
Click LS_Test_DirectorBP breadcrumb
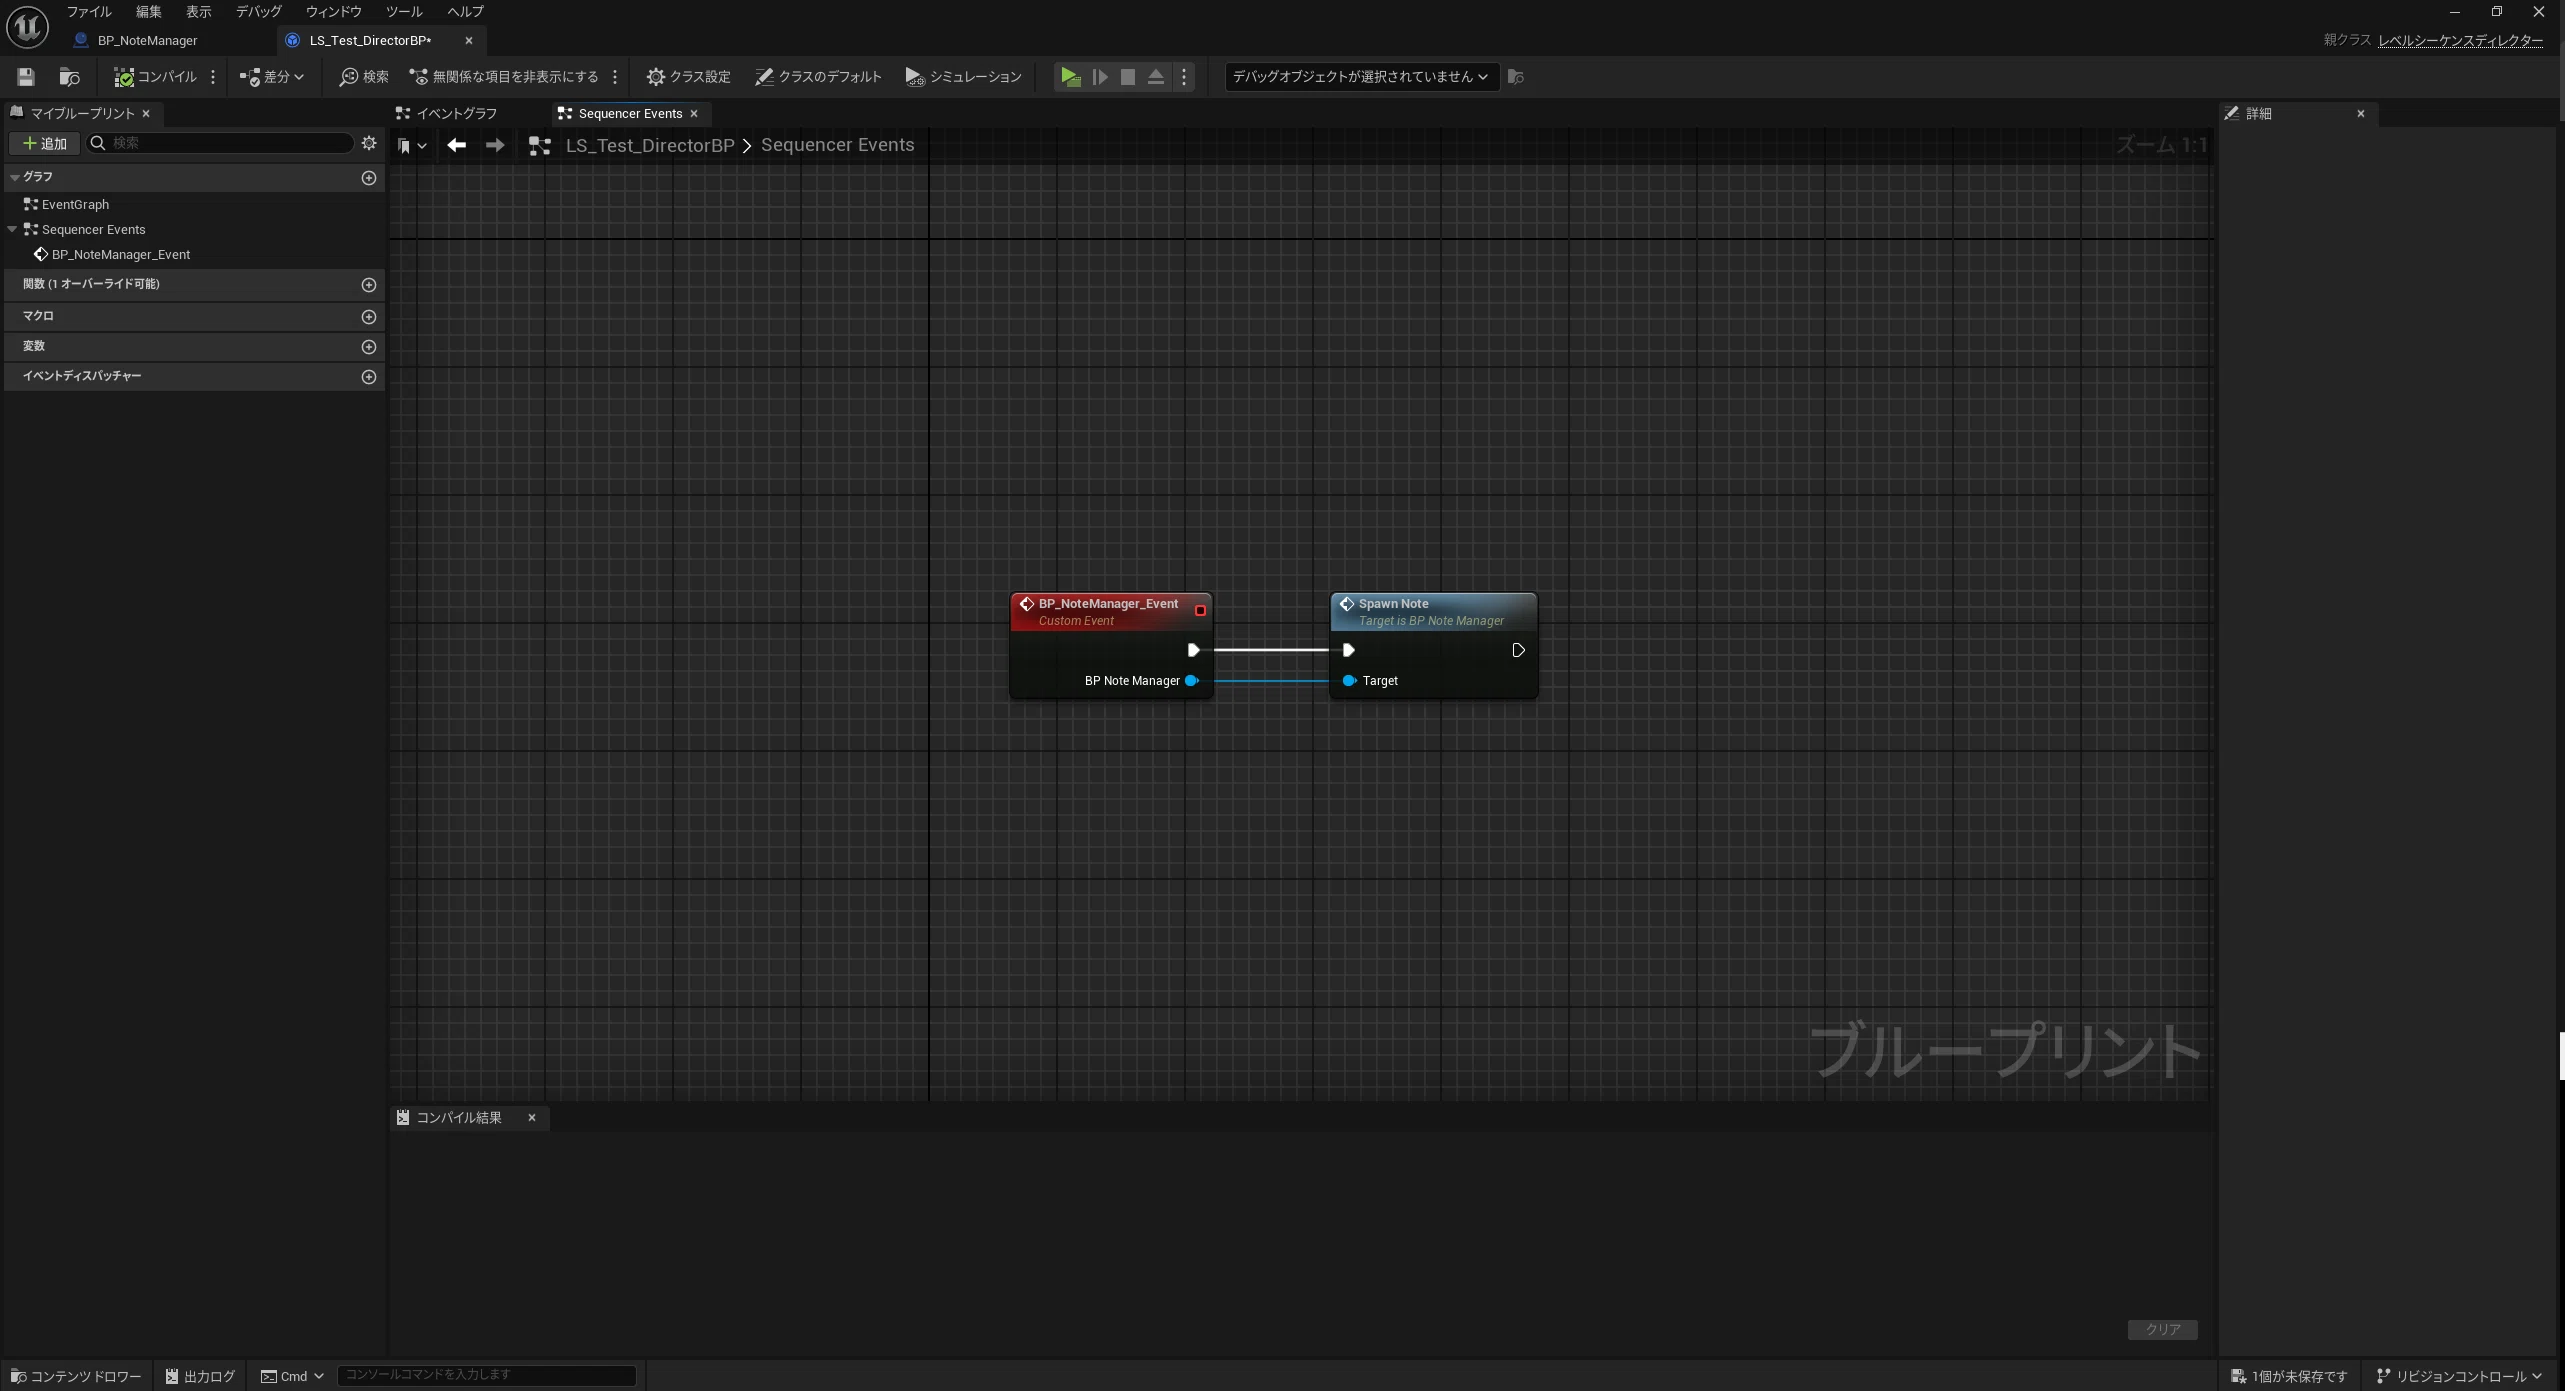(650, 146)
